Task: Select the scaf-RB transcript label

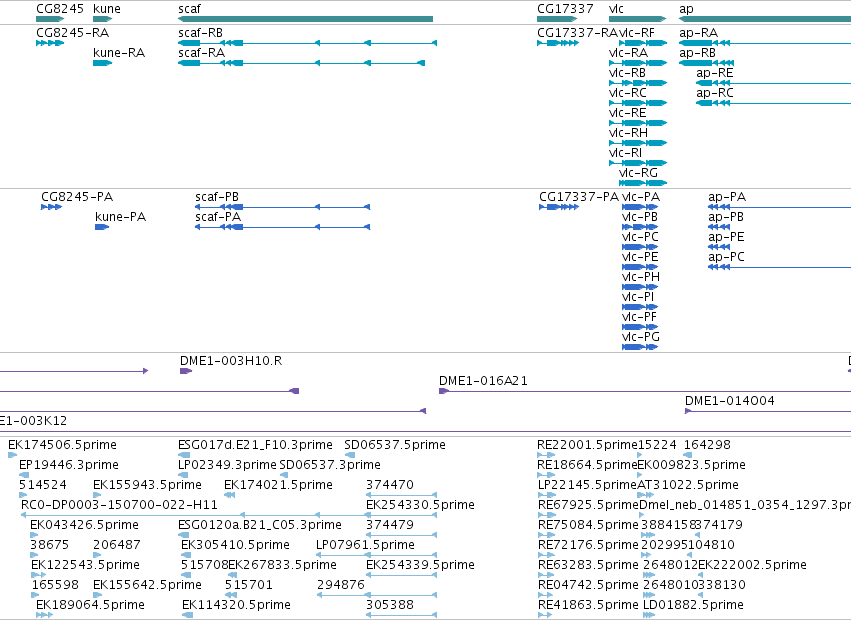Action: click(x=200, y=33)
